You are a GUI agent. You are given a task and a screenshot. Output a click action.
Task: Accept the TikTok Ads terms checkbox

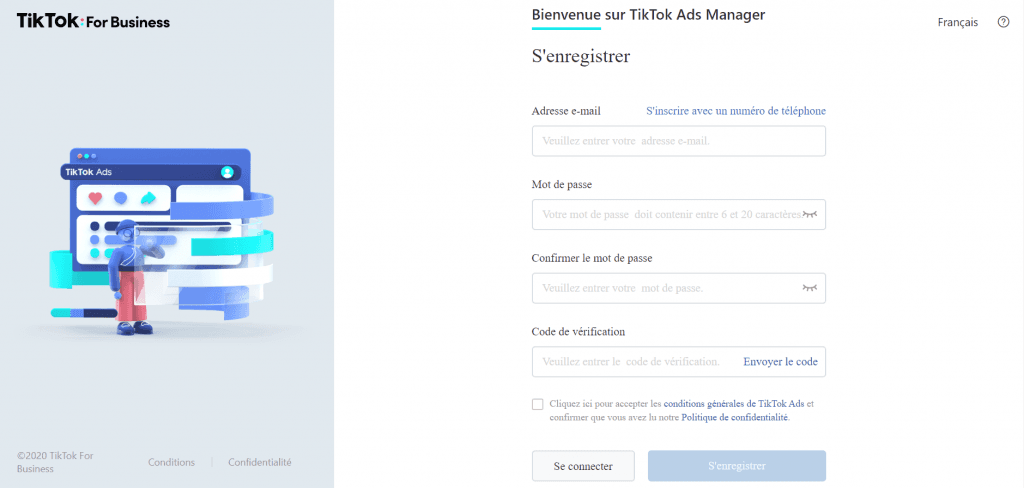pyautogui.click(x=537, y=404)
